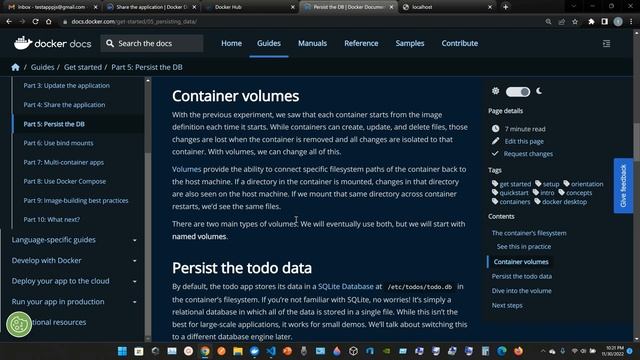Open the Samples nav item

(410, 43)
